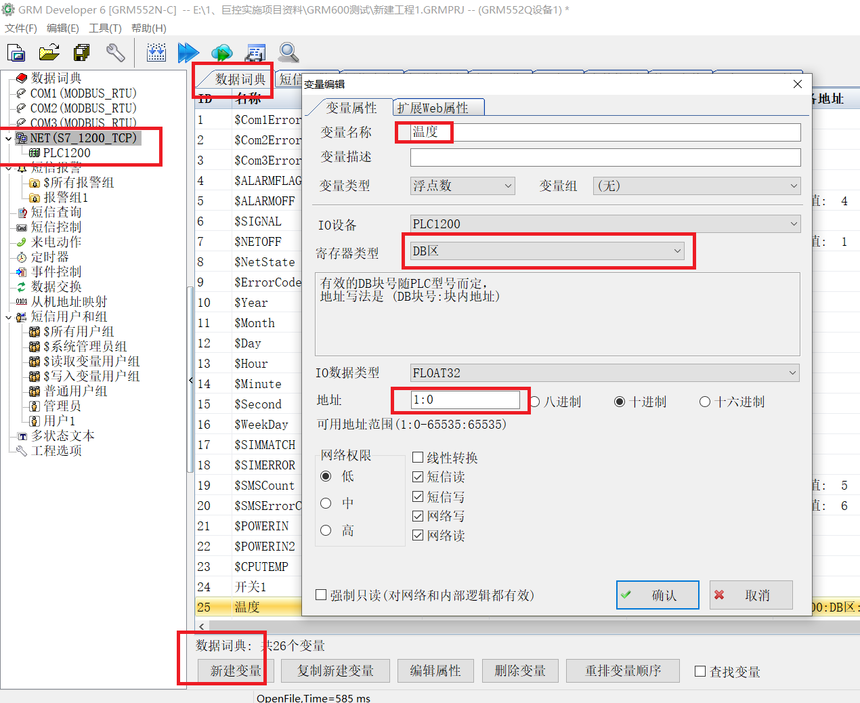Open 数据交换 tree item
Image resolution: width=860 pixels, height=703 pixels.
pos(56,286)
